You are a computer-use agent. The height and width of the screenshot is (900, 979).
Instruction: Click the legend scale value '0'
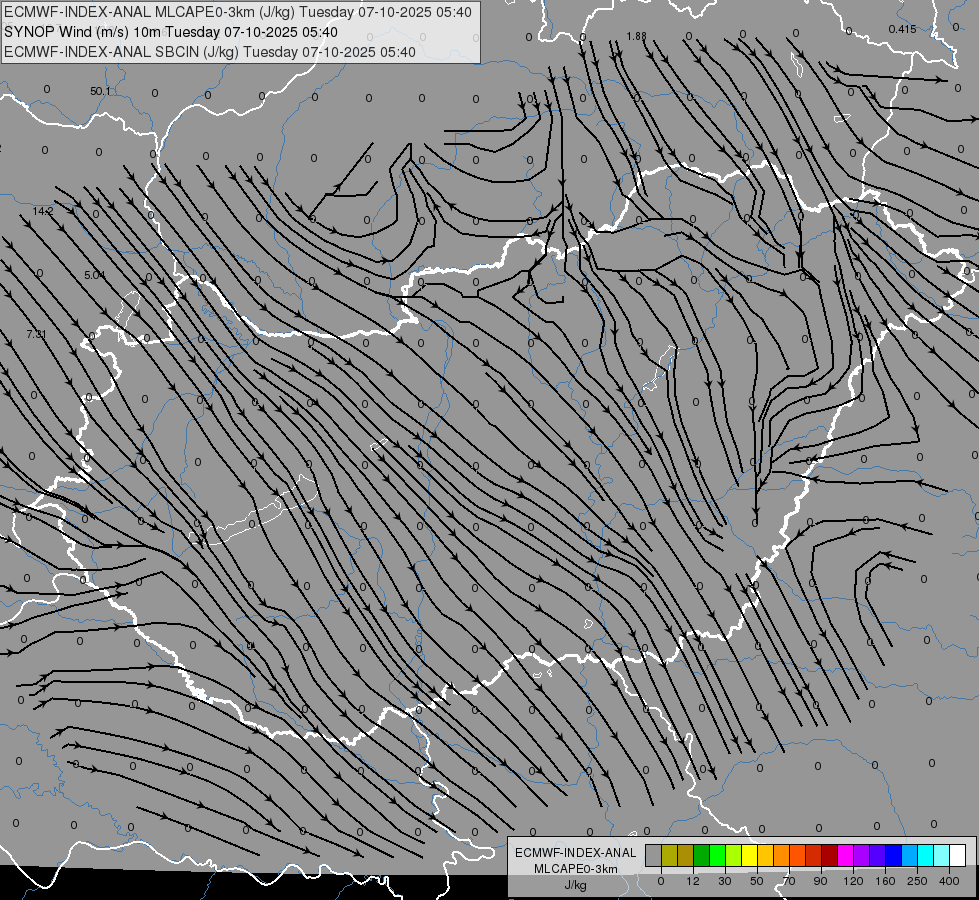(661, 881)
